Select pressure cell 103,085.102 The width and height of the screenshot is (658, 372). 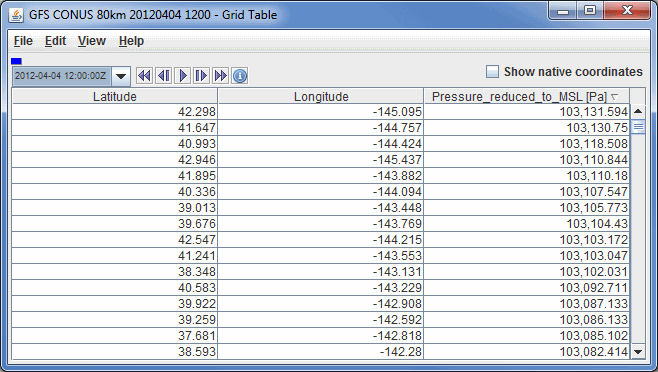527,335
